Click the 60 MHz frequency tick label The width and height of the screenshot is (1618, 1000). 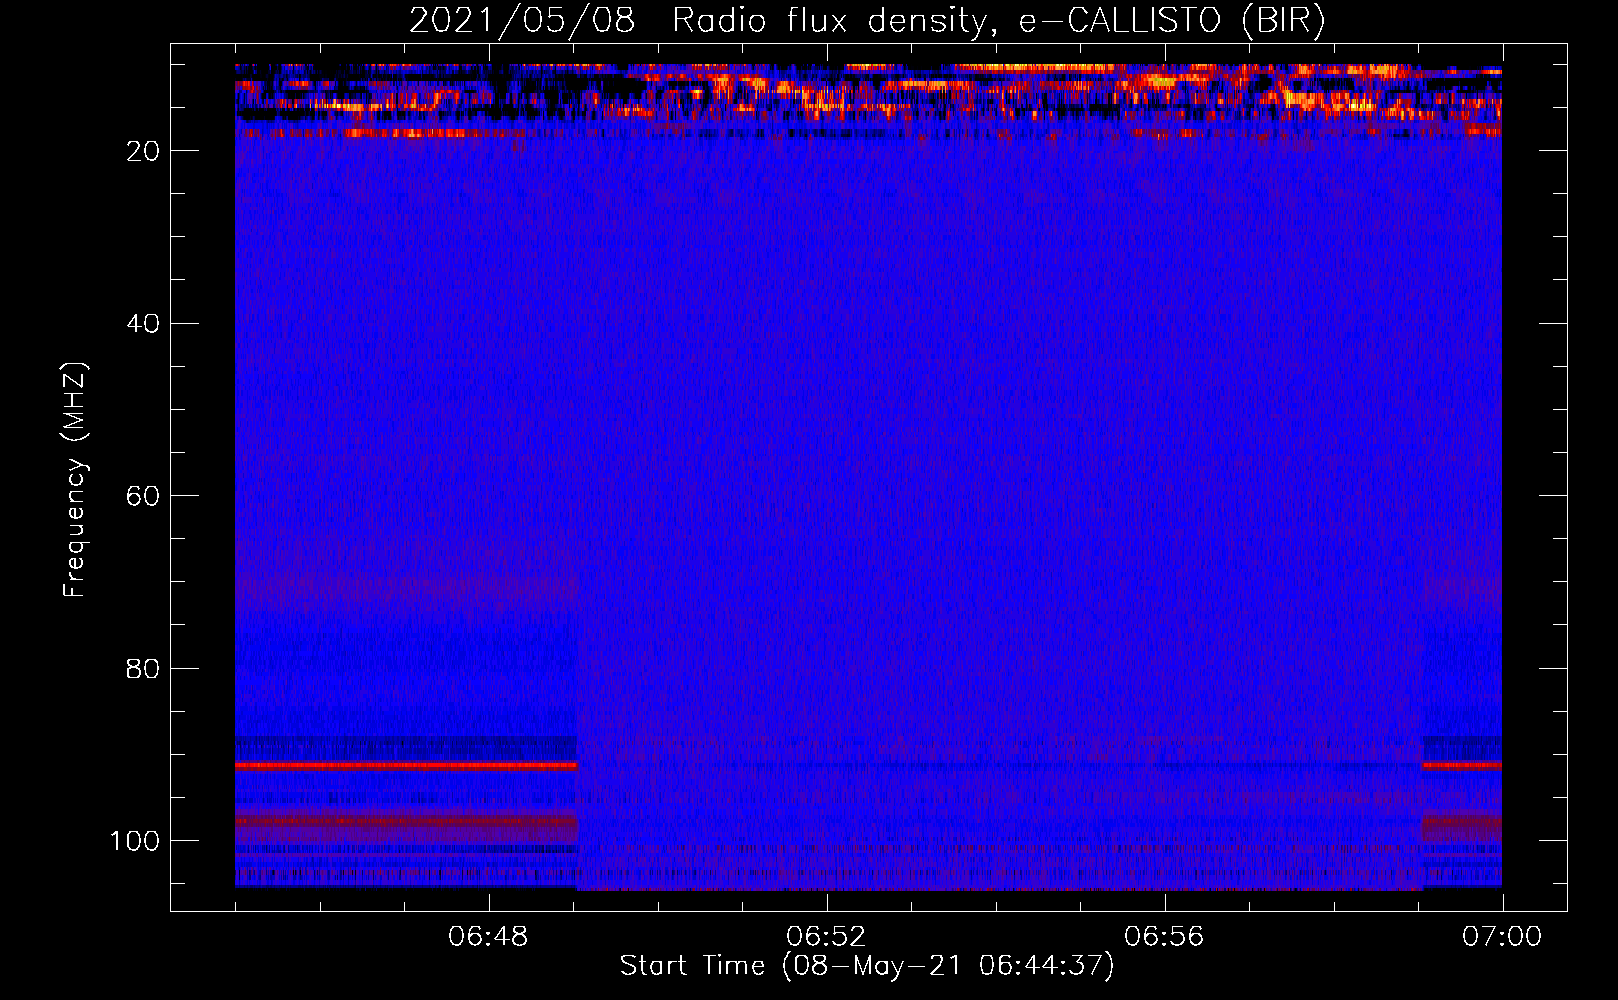click(x=144, y=497)
